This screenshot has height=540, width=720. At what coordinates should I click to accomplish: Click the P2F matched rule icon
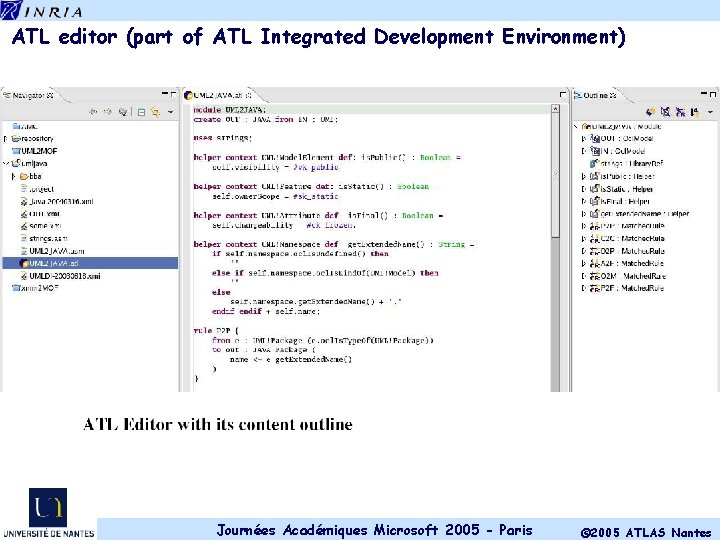coord(595,288)
